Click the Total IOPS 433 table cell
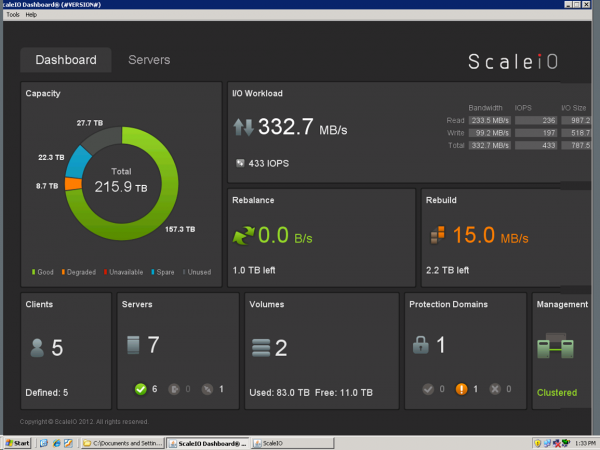Viewport: 600px width, 450px height. click(536, 145)
